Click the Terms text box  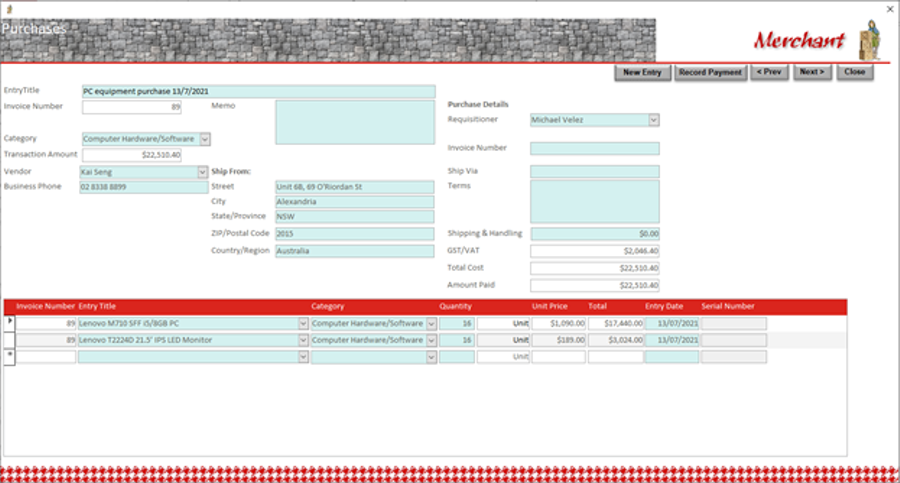[595, 202]
